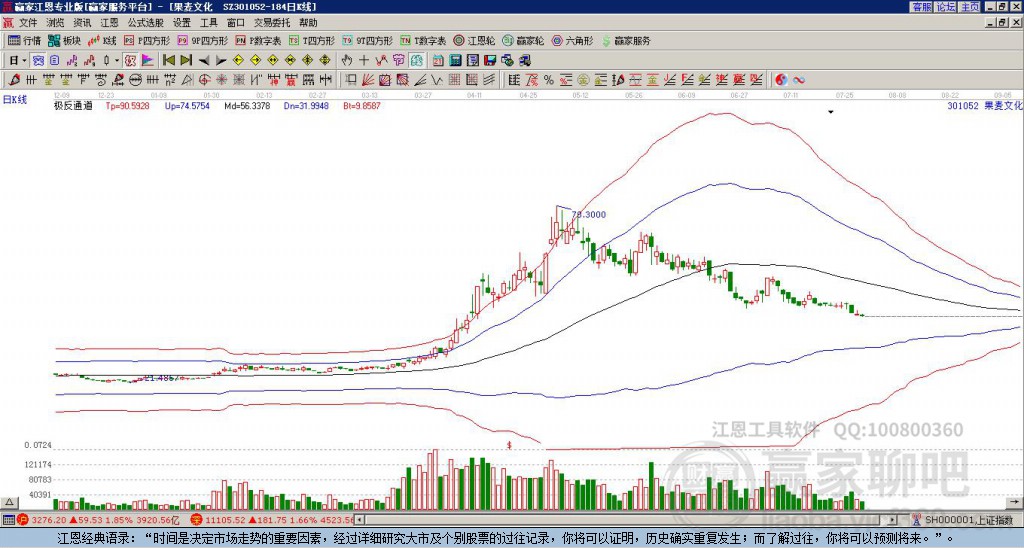Click the horizontal scrollbar left arrow
The image size is (1024, 548).
pyautogui.click(x=359, y=520)
